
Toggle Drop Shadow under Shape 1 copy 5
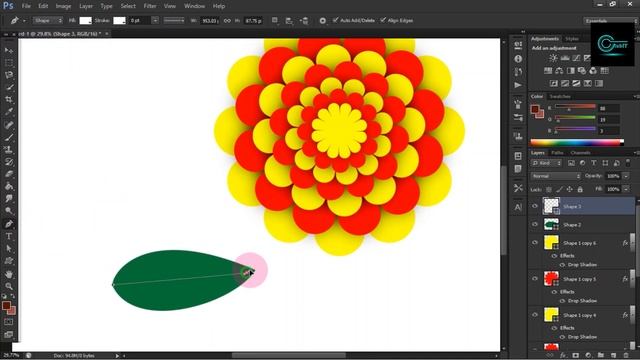coord(562,301)
